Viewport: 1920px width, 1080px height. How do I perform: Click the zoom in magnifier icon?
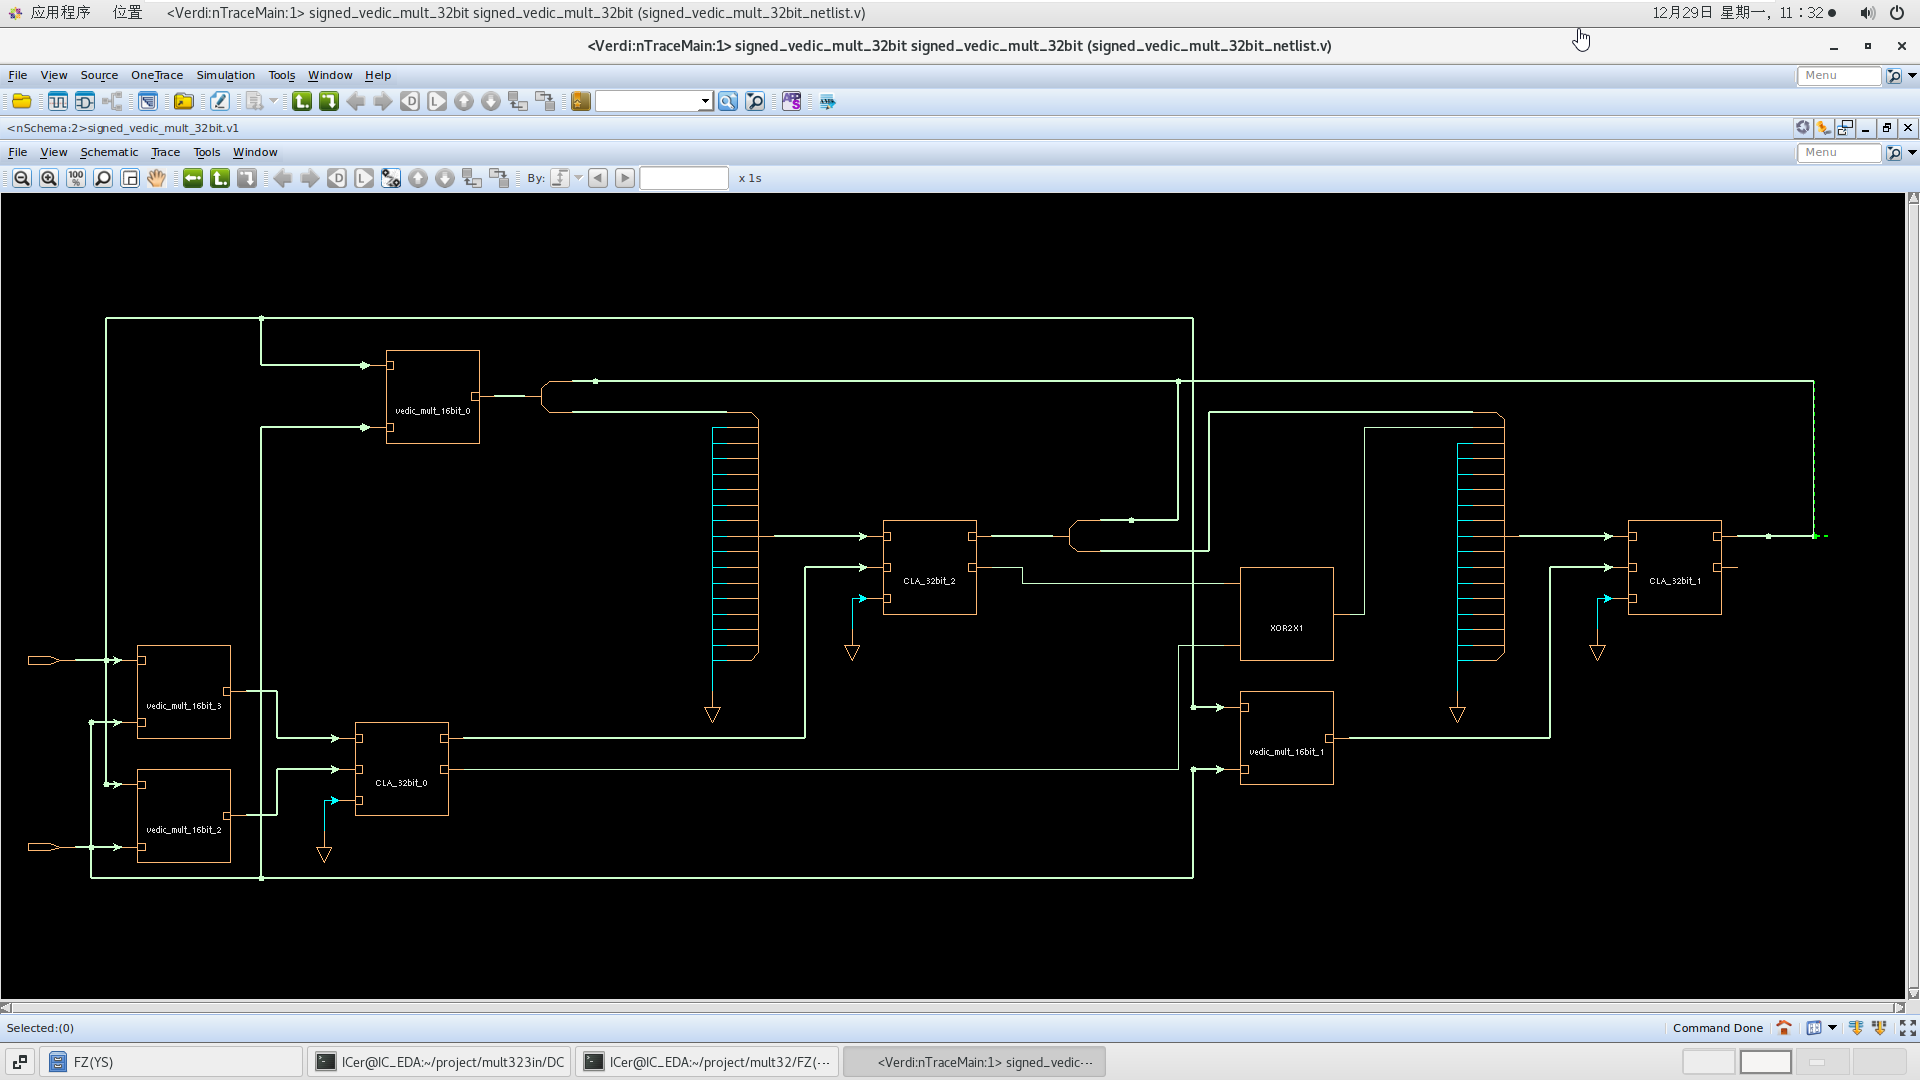[x=48, y=178]
